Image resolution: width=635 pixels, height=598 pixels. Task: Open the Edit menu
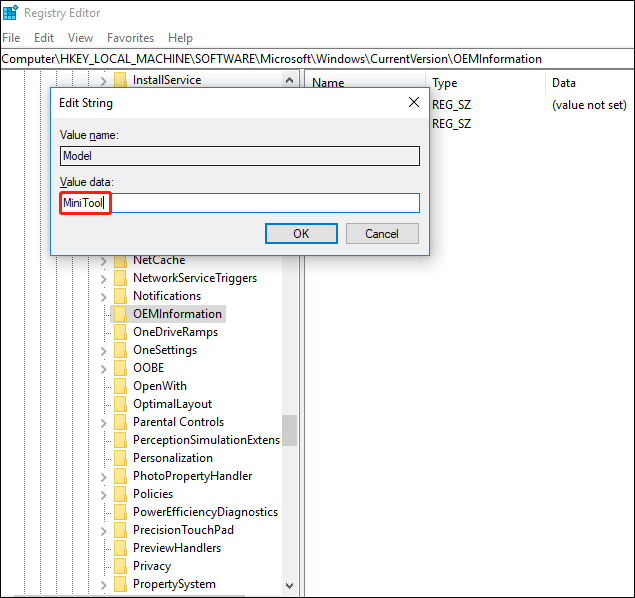(44, 38)
